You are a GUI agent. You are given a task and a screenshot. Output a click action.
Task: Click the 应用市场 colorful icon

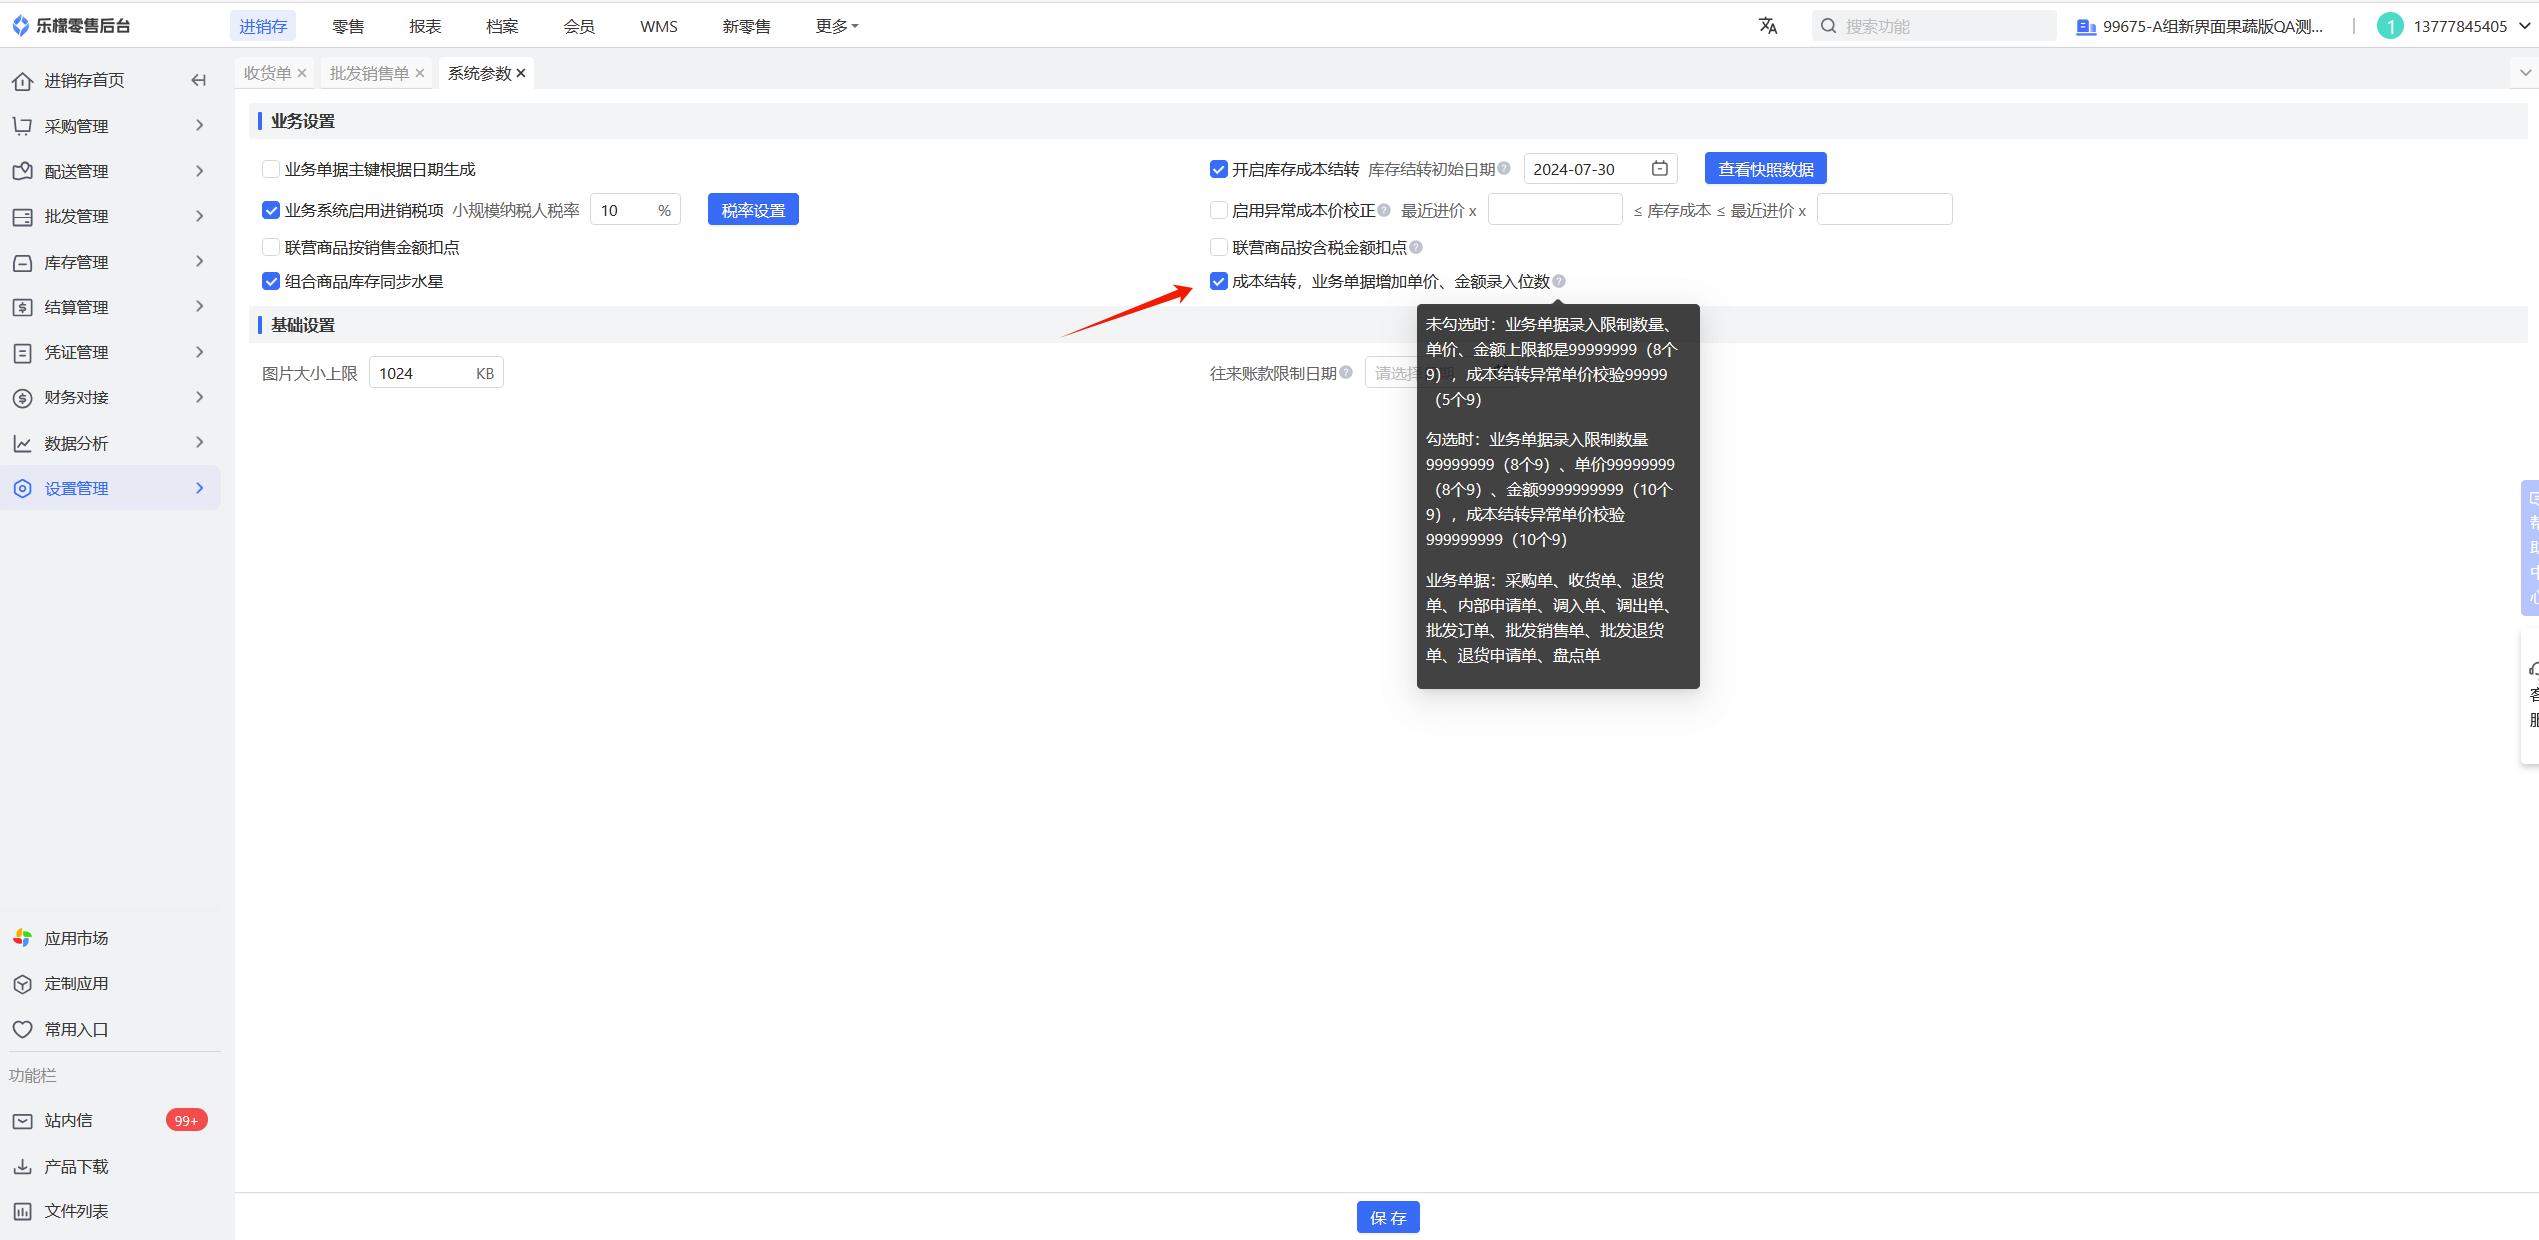click(x=22, y=938)
